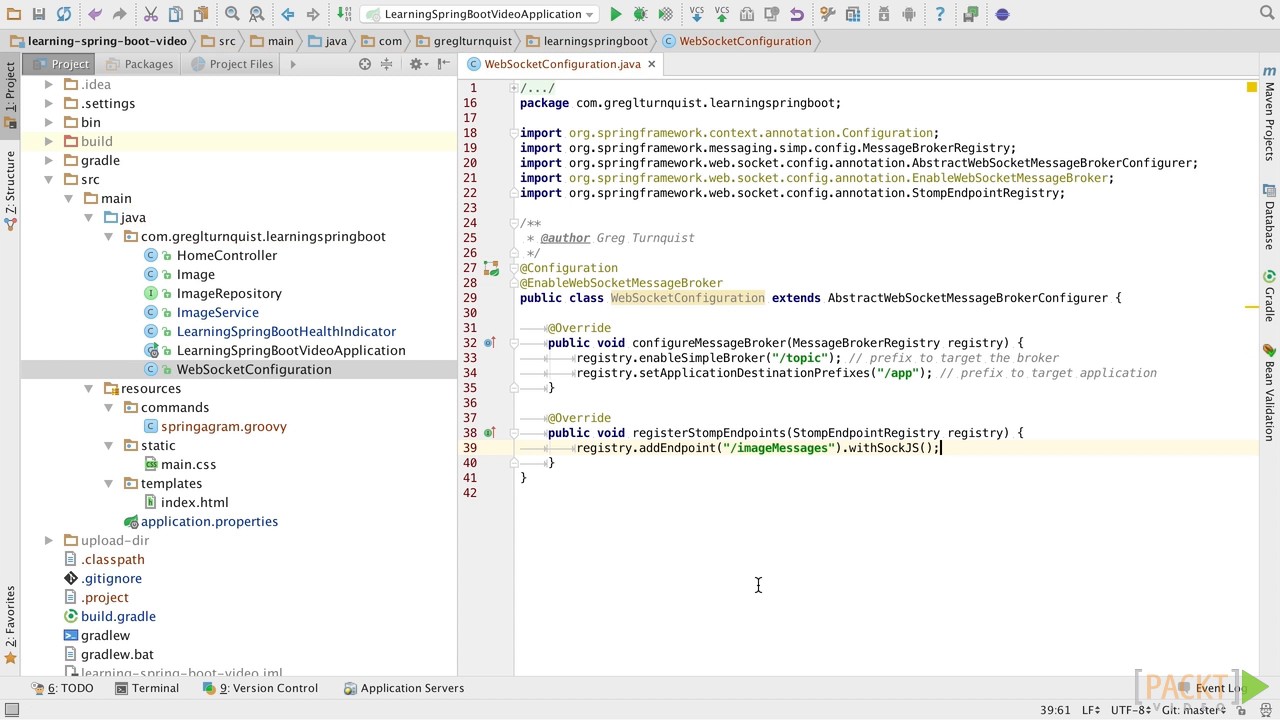Click the VCS Update Project icon
The width and height of the screenshot is (1280, 720).
click(x=697, y=14)
